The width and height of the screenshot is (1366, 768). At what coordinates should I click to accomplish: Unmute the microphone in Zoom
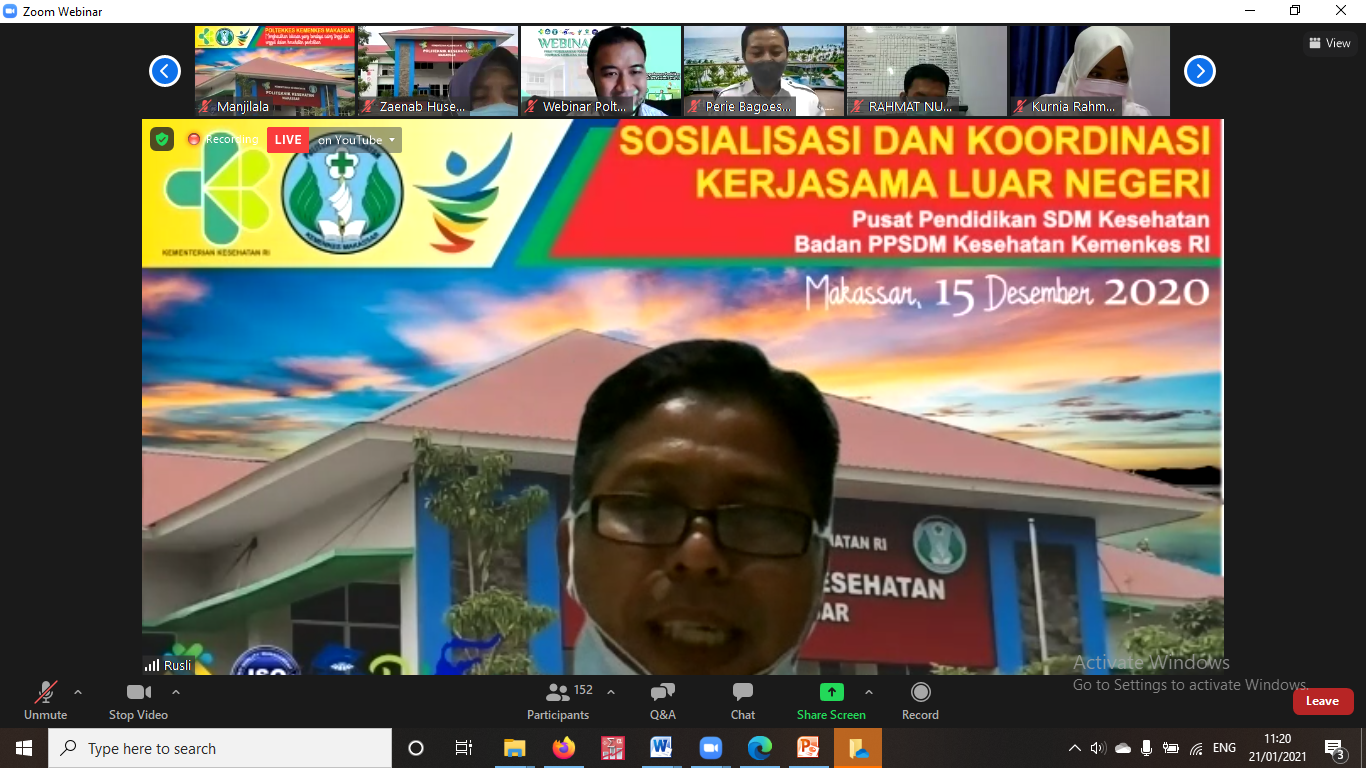[45, 701]
